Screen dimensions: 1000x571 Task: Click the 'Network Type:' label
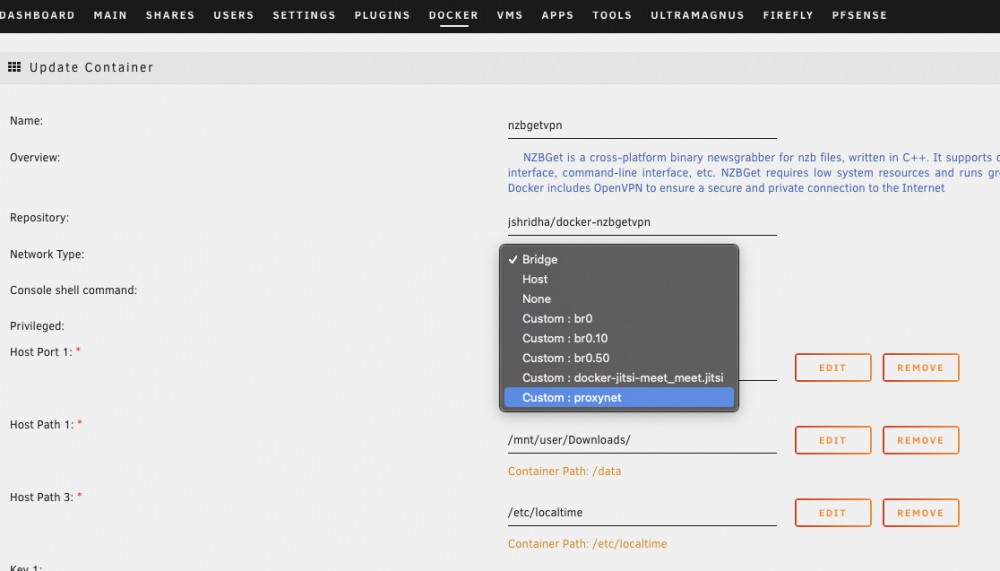coord(47,255)
